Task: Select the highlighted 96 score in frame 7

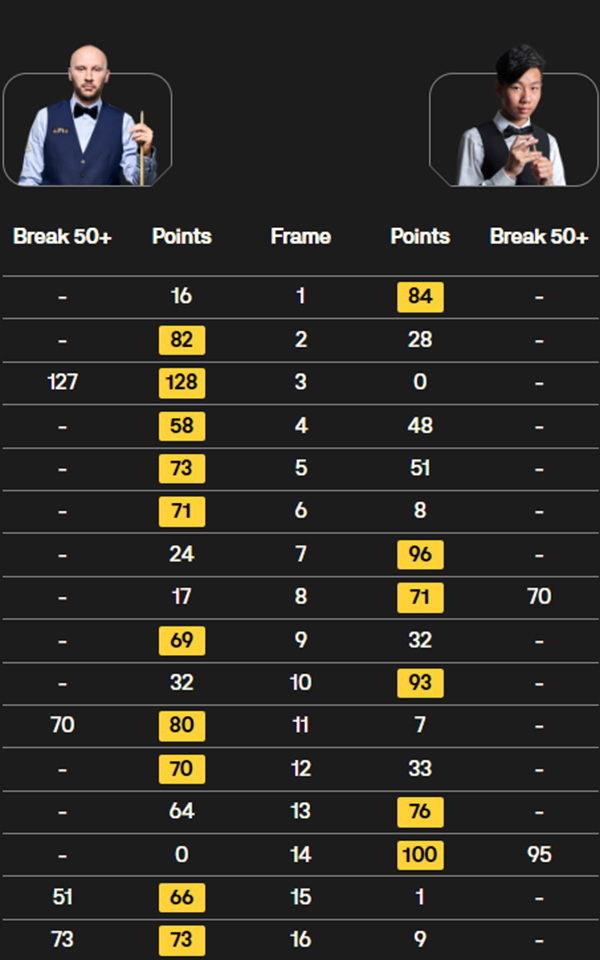Action: [420, 555]
